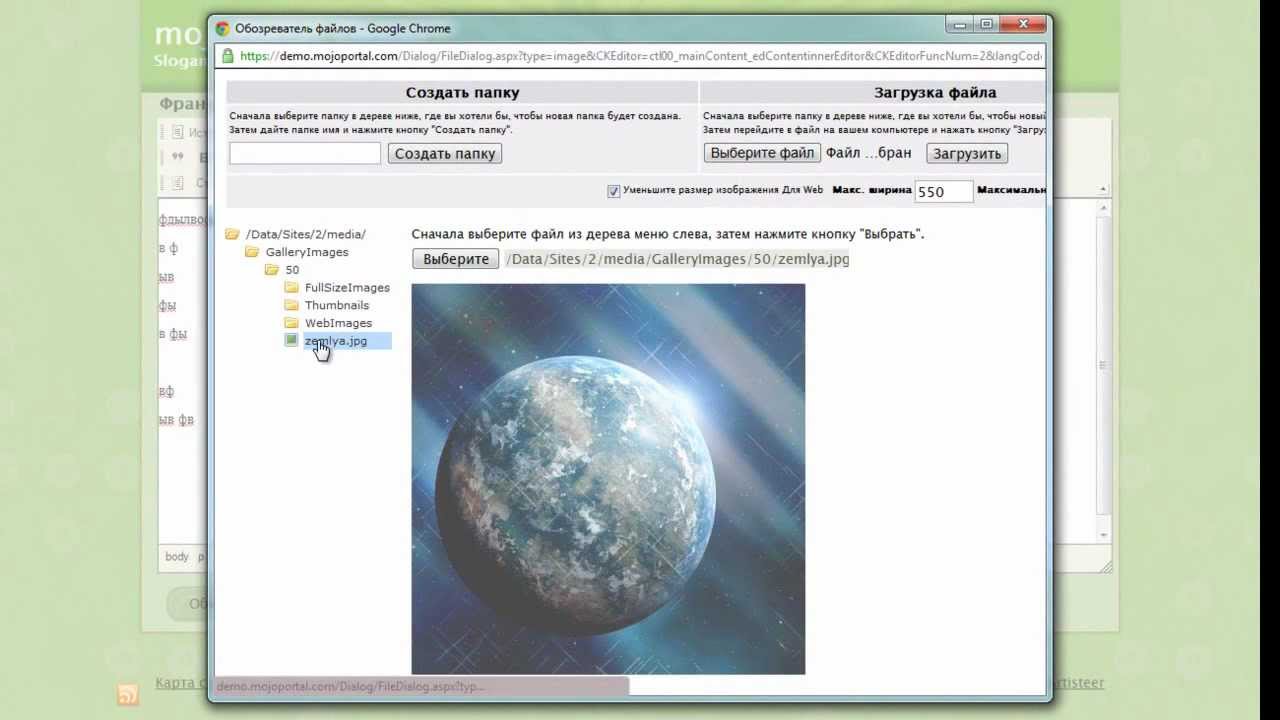Toggle the Уменьшите размер изображения checkbox
Viewport: 1280px width, 720px height.
614,191
